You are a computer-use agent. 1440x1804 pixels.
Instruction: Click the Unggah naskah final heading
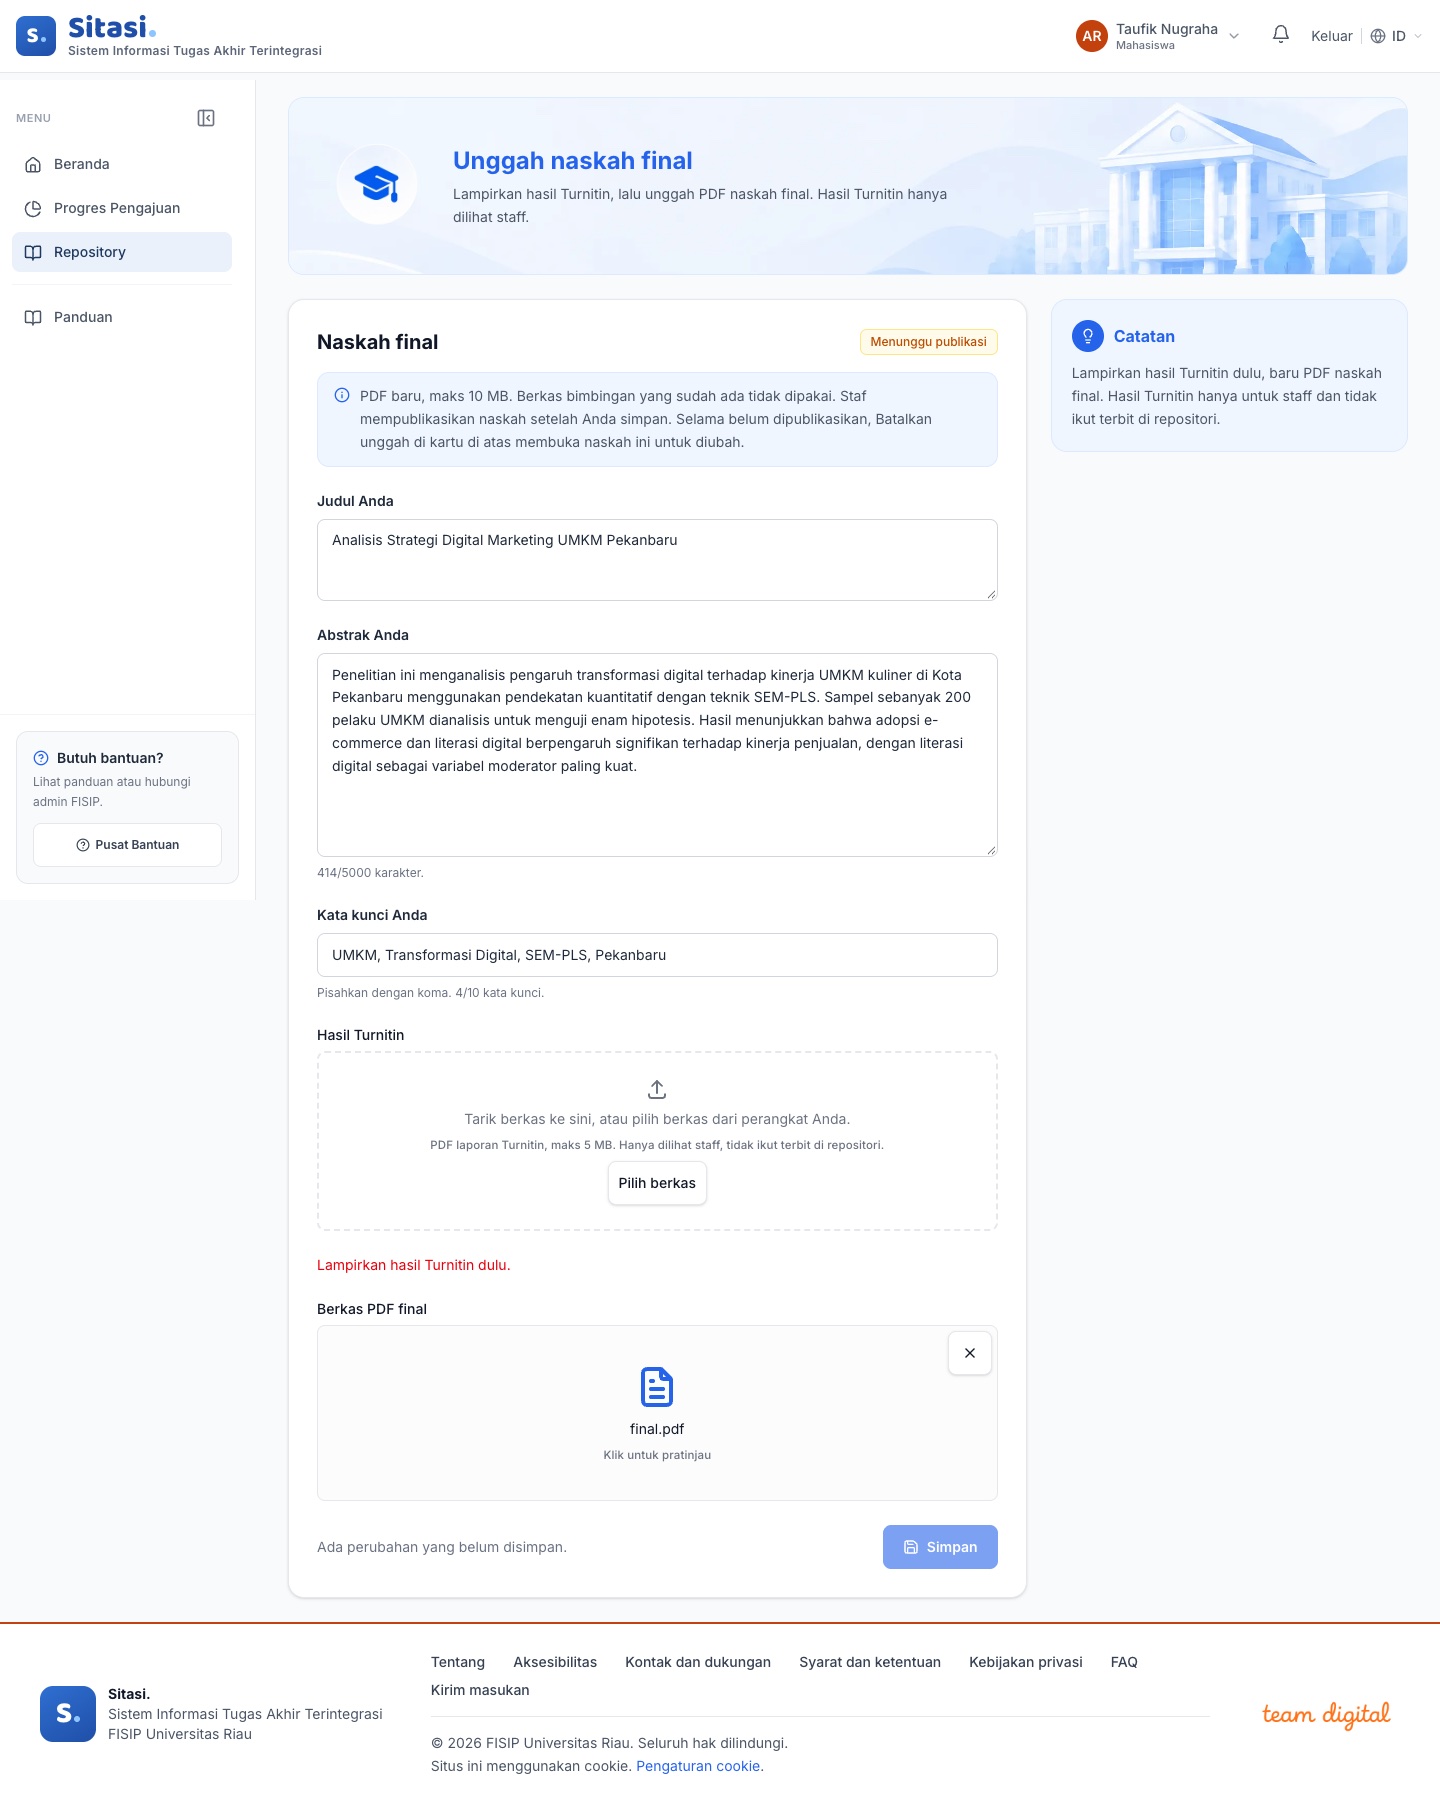coord(573,161)
